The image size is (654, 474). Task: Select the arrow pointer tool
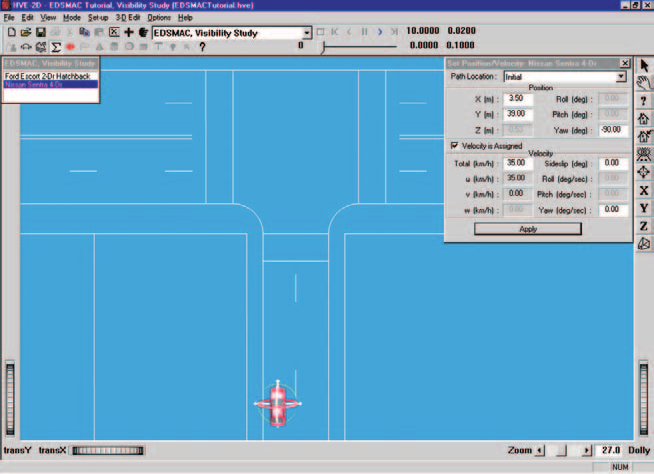point(644,66)
